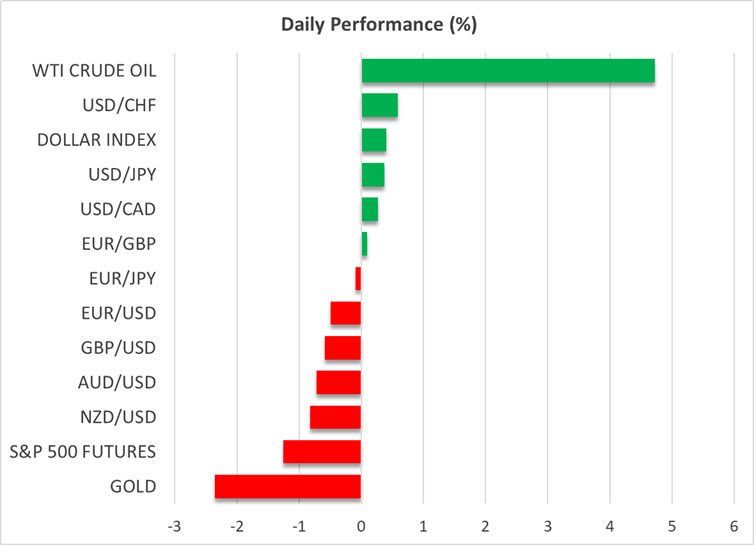
Task: Select the Dollar Index green bar
Action: click(x=374, y=140)
